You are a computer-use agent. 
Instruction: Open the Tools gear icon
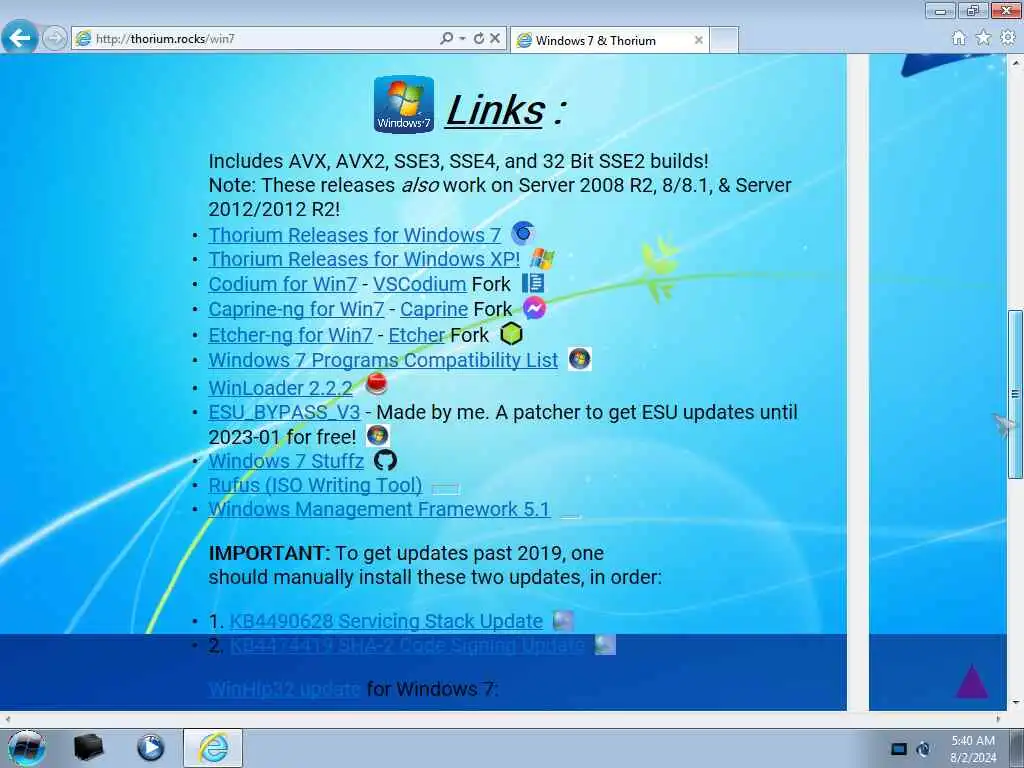(x=1008, y=38)
